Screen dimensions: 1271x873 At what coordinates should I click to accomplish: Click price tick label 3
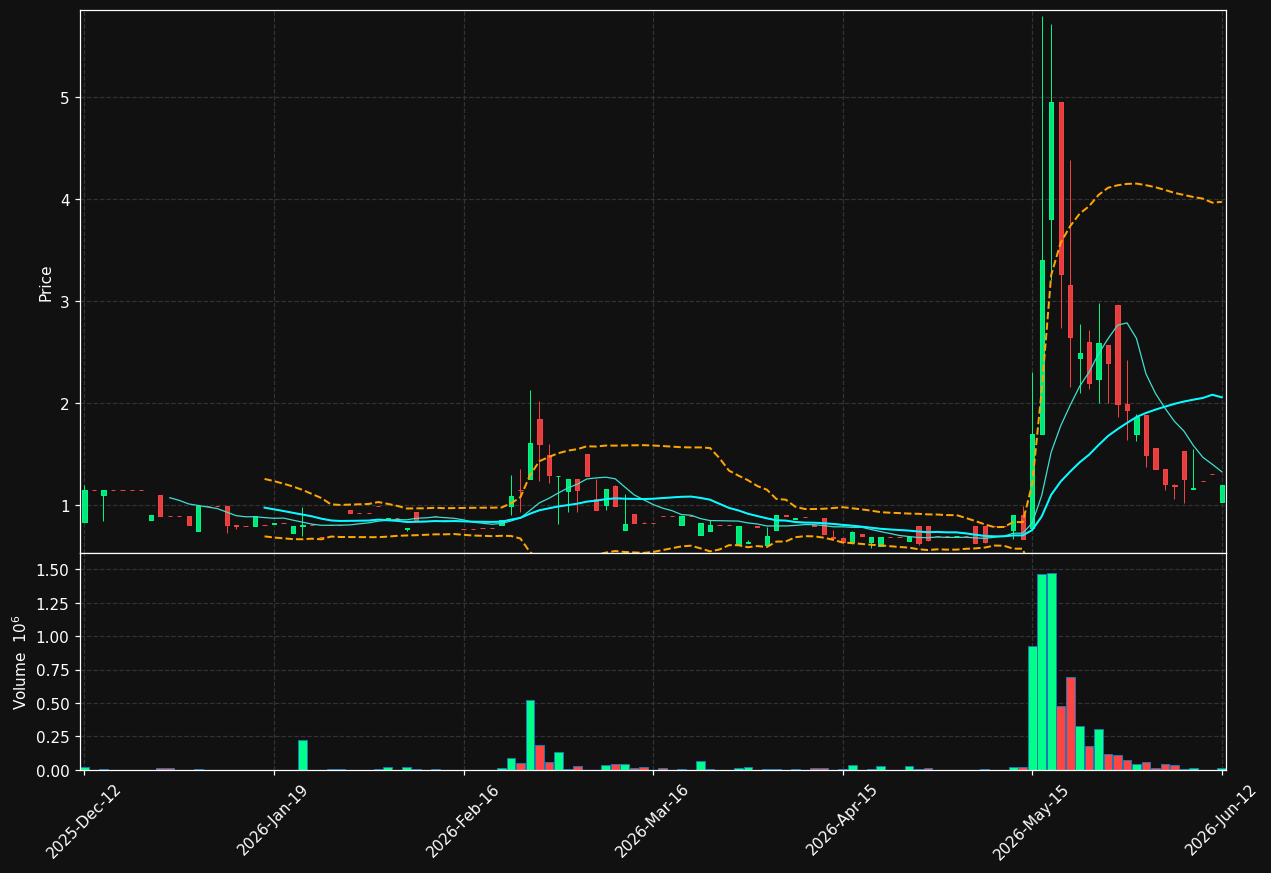pos(65,302)
